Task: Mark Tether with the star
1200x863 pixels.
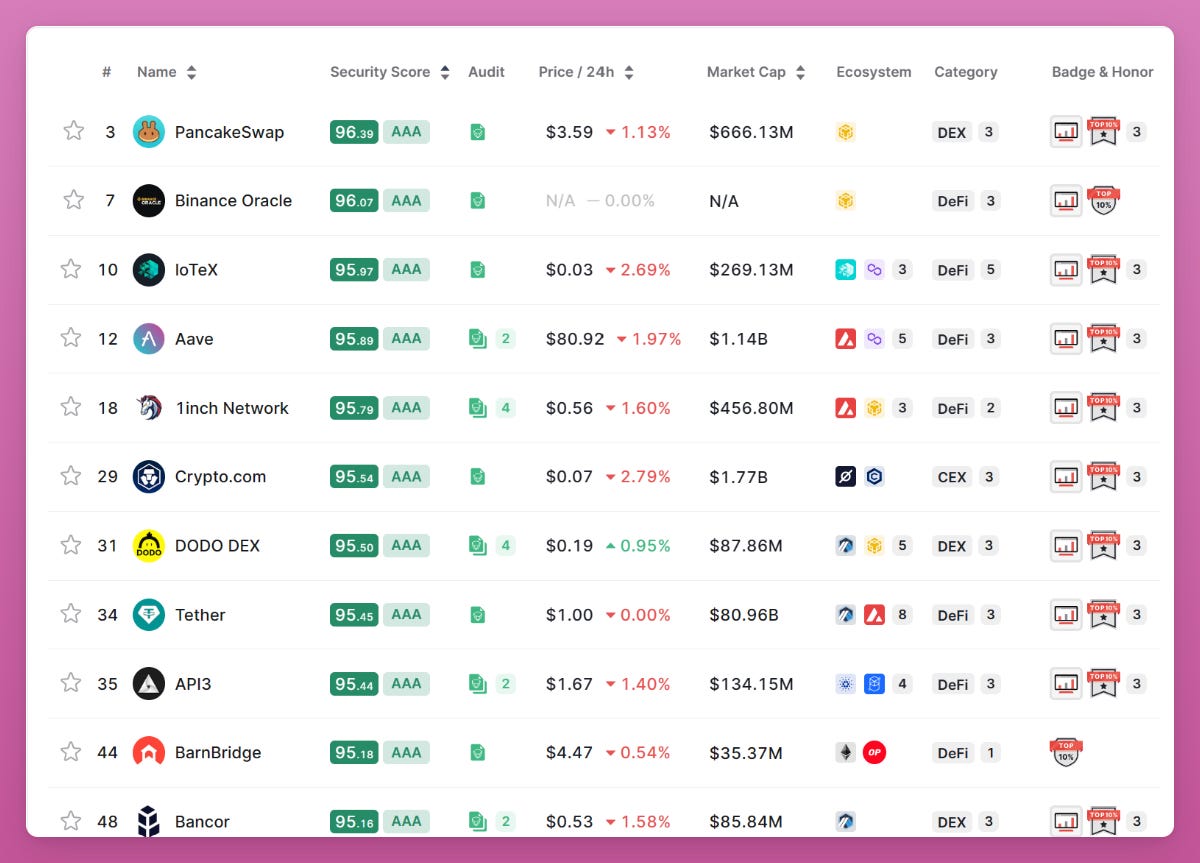Action: [x=71, y=614]
